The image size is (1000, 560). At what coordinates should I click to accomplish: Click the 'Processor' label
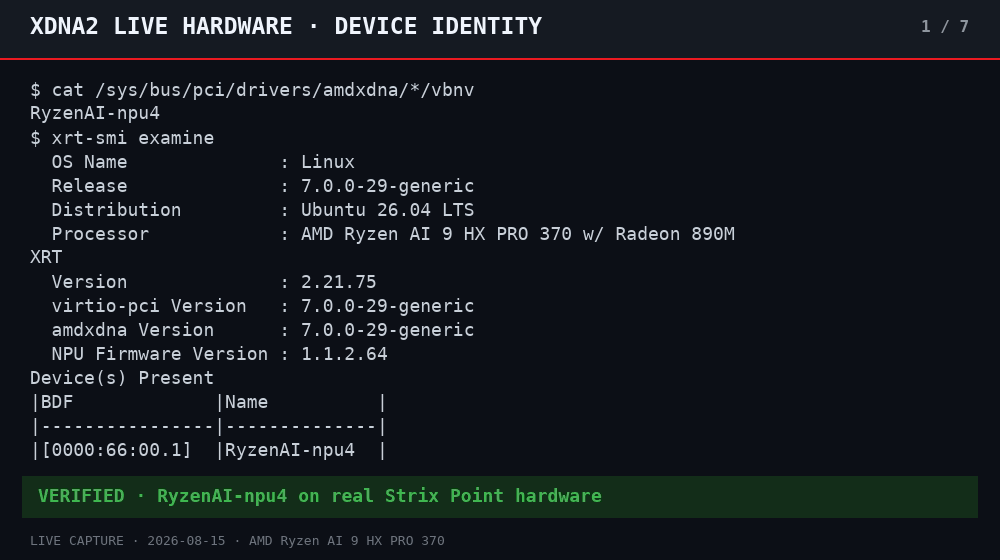(x=100, y=234)
